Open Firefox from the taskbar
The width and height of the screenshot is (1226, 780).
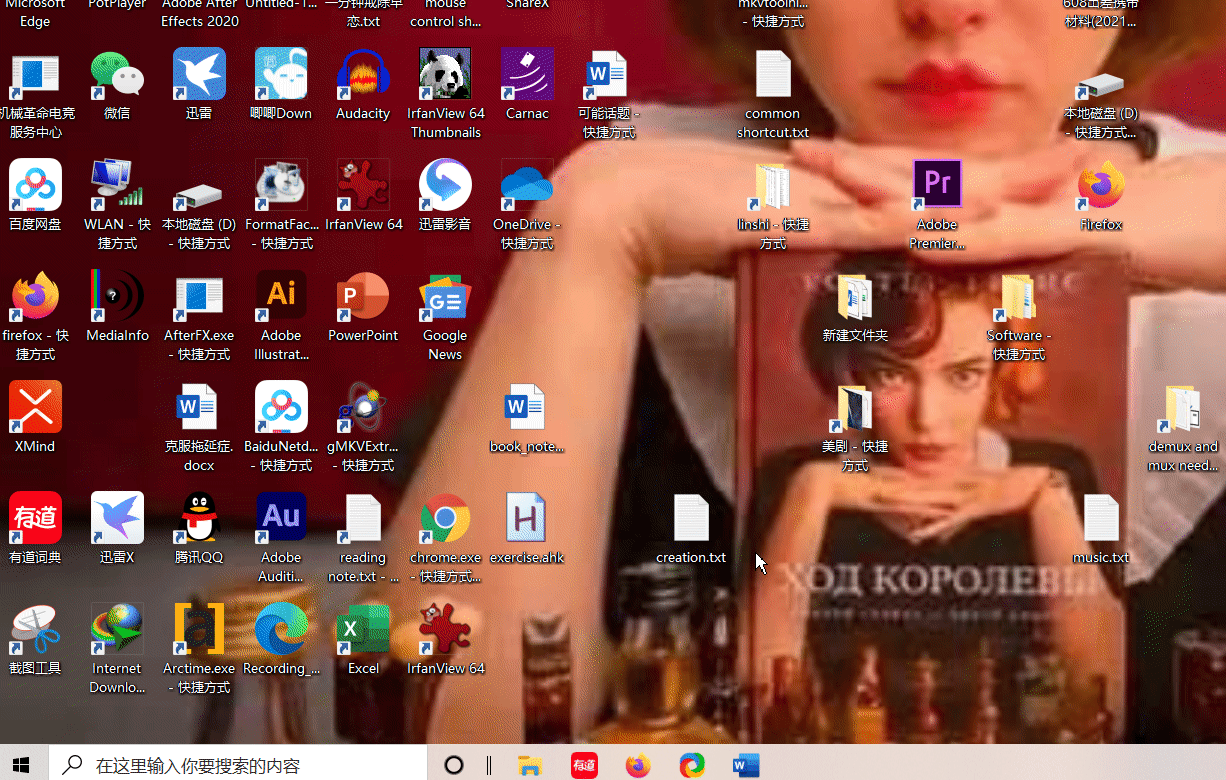click(638, 766)
